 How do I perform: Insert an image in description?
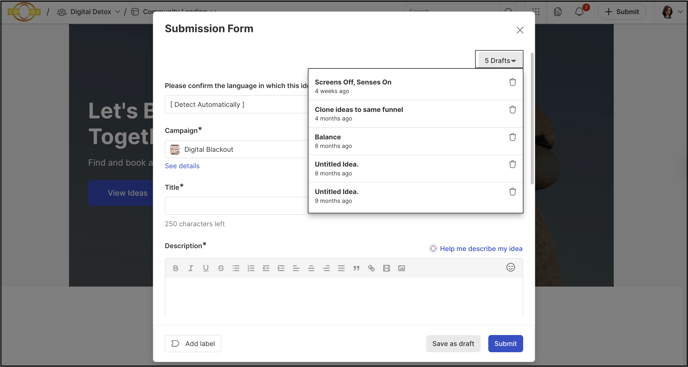pos(401,268)
